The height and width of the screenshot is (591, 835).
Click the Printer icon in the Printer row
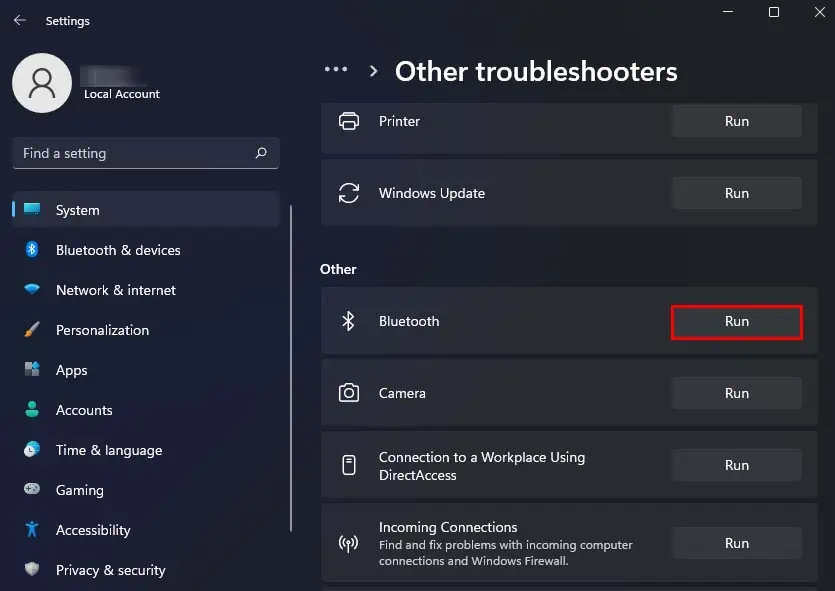pos(349,120)
